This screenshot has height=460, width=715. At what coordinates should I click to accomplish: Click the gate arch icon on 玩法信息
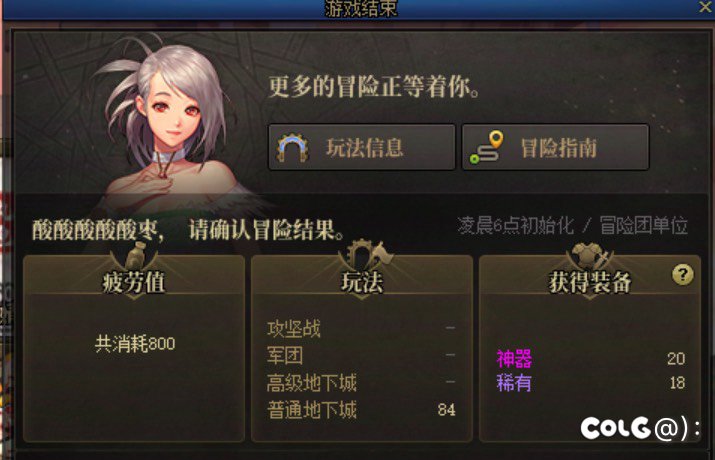pyautogui.click(x=293, y=148)
